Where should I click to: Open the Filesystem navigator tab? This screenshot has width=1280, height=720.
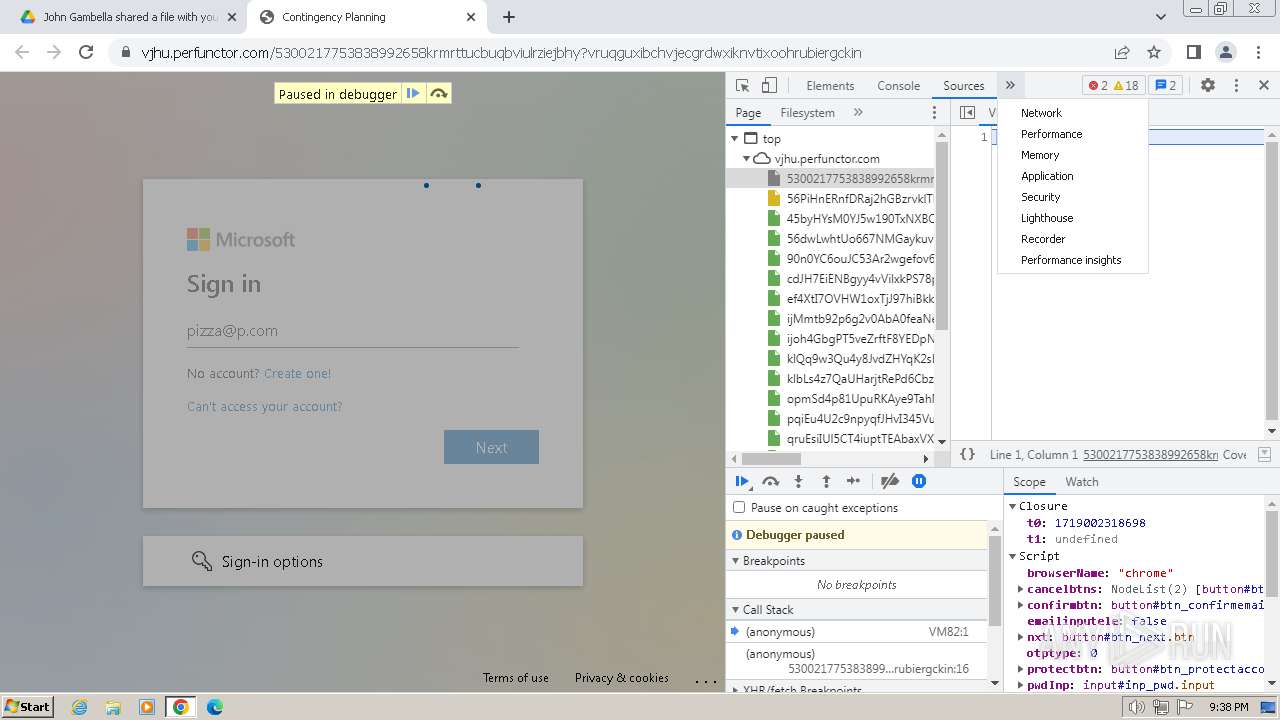click(807, 113)
